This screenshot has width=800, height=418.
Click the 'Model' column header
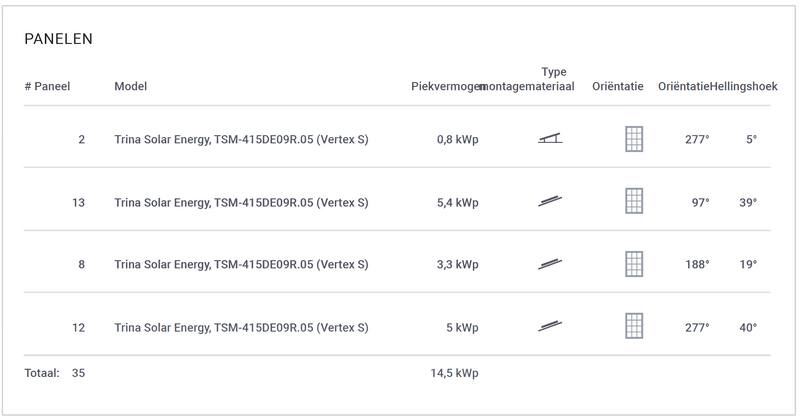point(131,86)
